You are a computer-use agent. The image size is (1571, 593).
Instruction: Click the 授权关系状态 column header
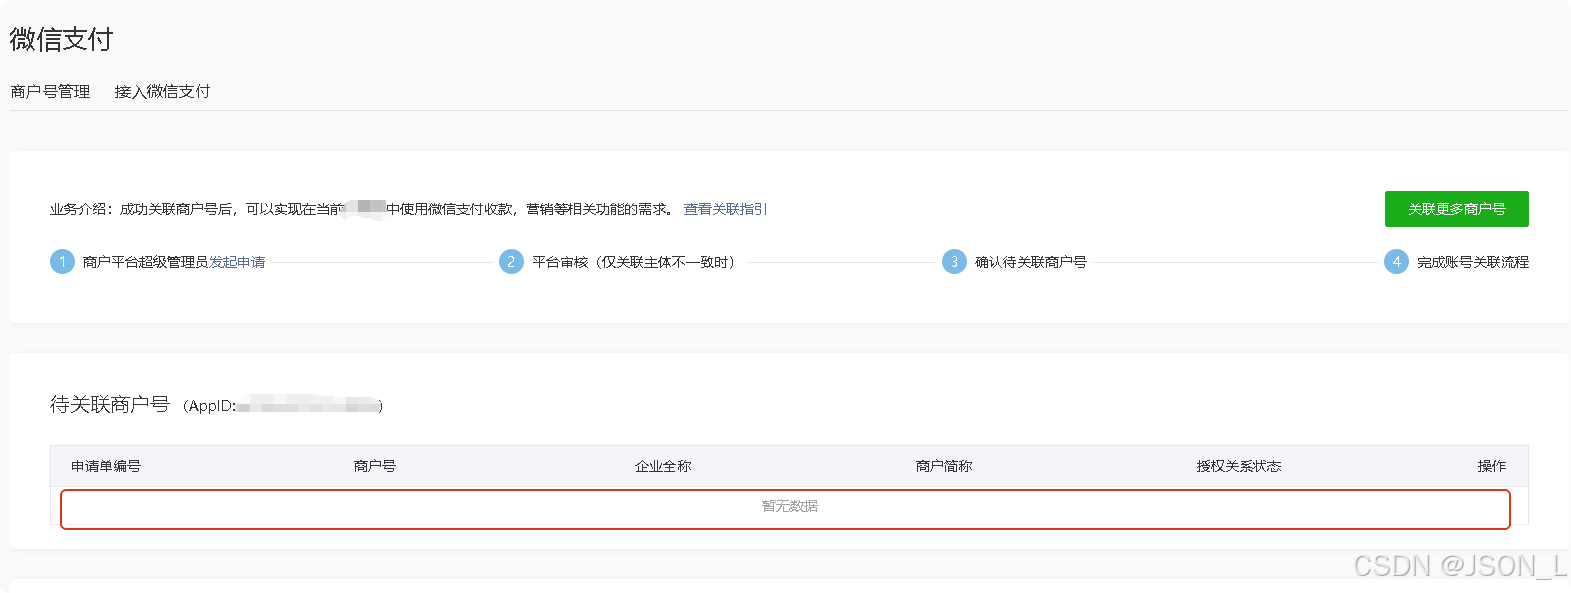1239,466
